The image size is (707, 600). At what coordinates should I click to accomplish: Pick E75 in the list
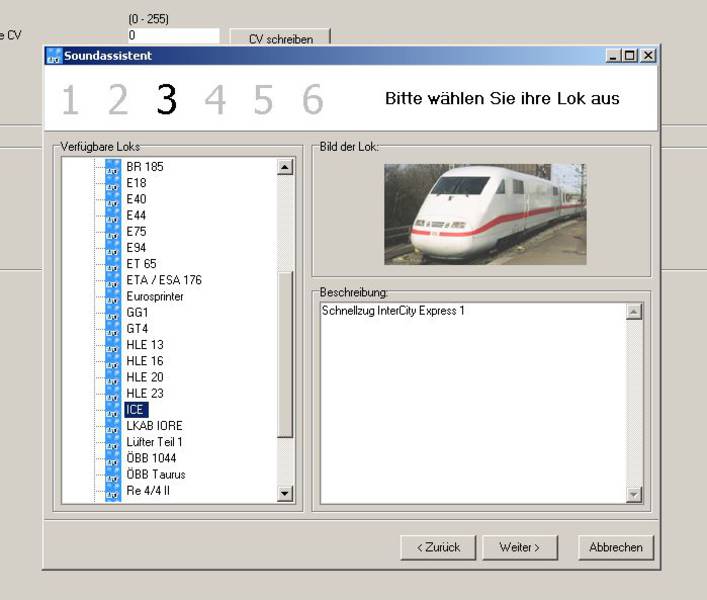tap(136, 232)
